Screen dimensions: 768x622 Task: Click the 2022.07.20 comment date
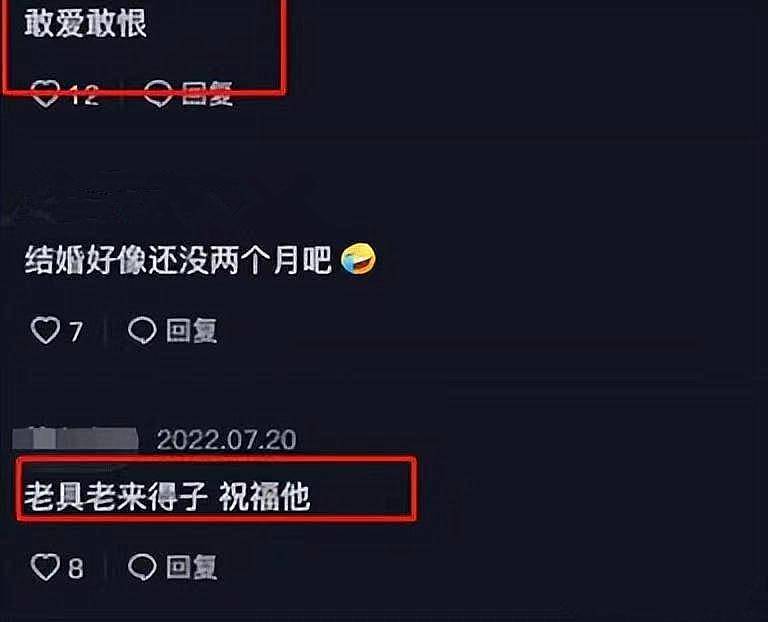(226, 439)
